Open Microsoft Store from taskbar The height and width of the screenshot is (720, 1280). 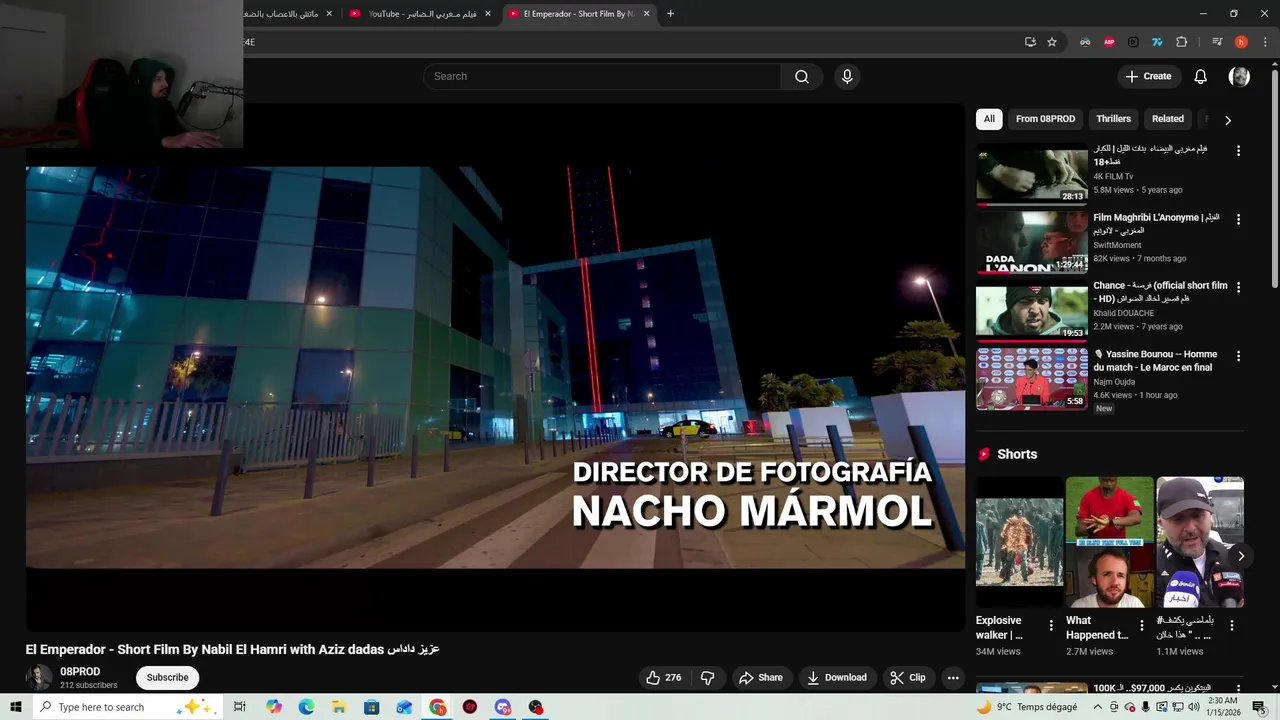[x=372, y=707]
